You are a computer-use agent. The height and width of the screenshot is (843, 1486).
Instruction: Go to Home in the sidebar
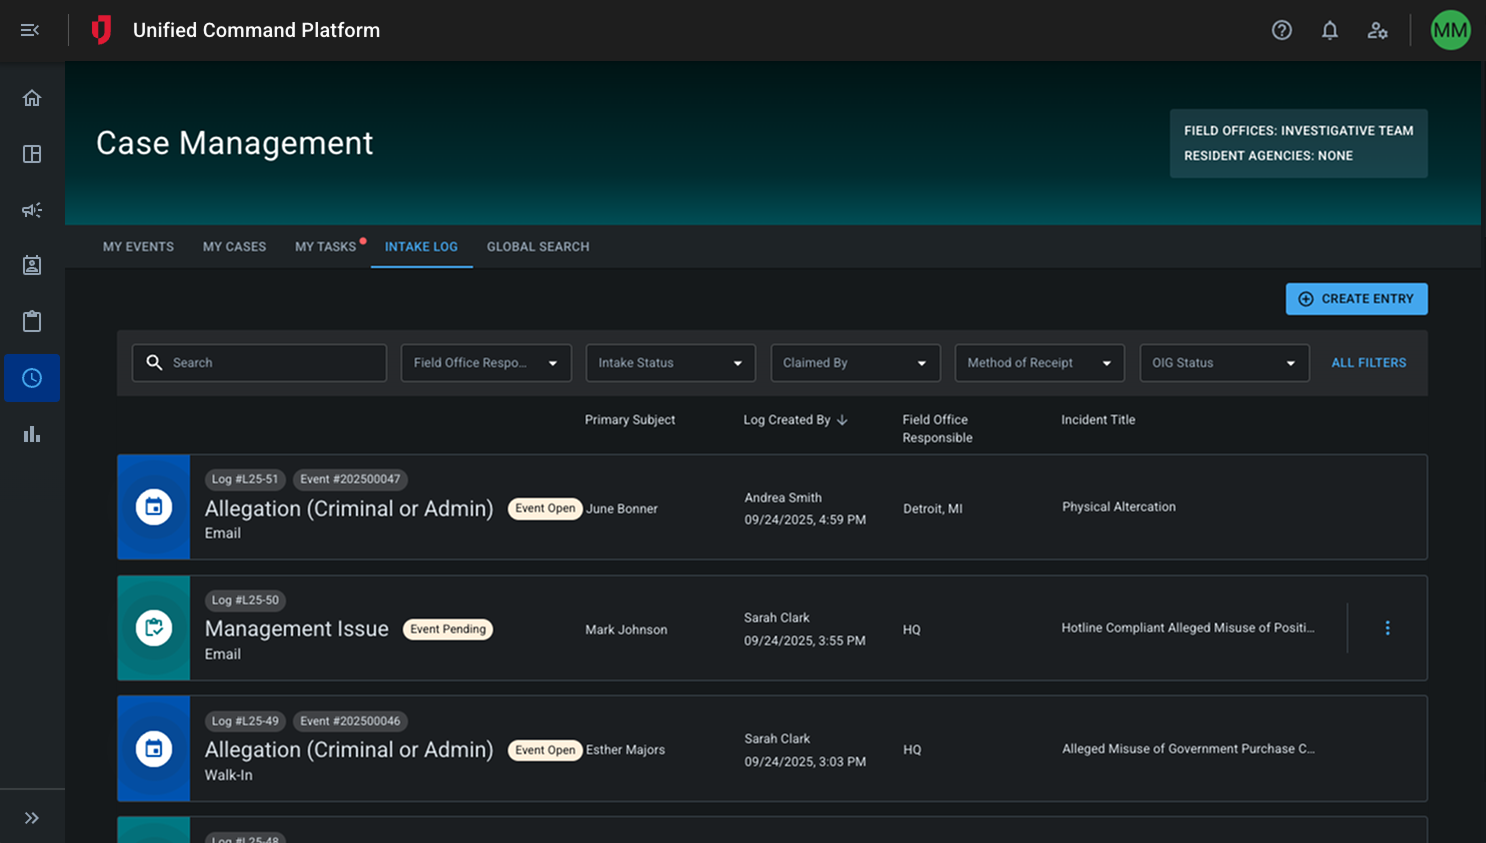[x=32, y=98]
